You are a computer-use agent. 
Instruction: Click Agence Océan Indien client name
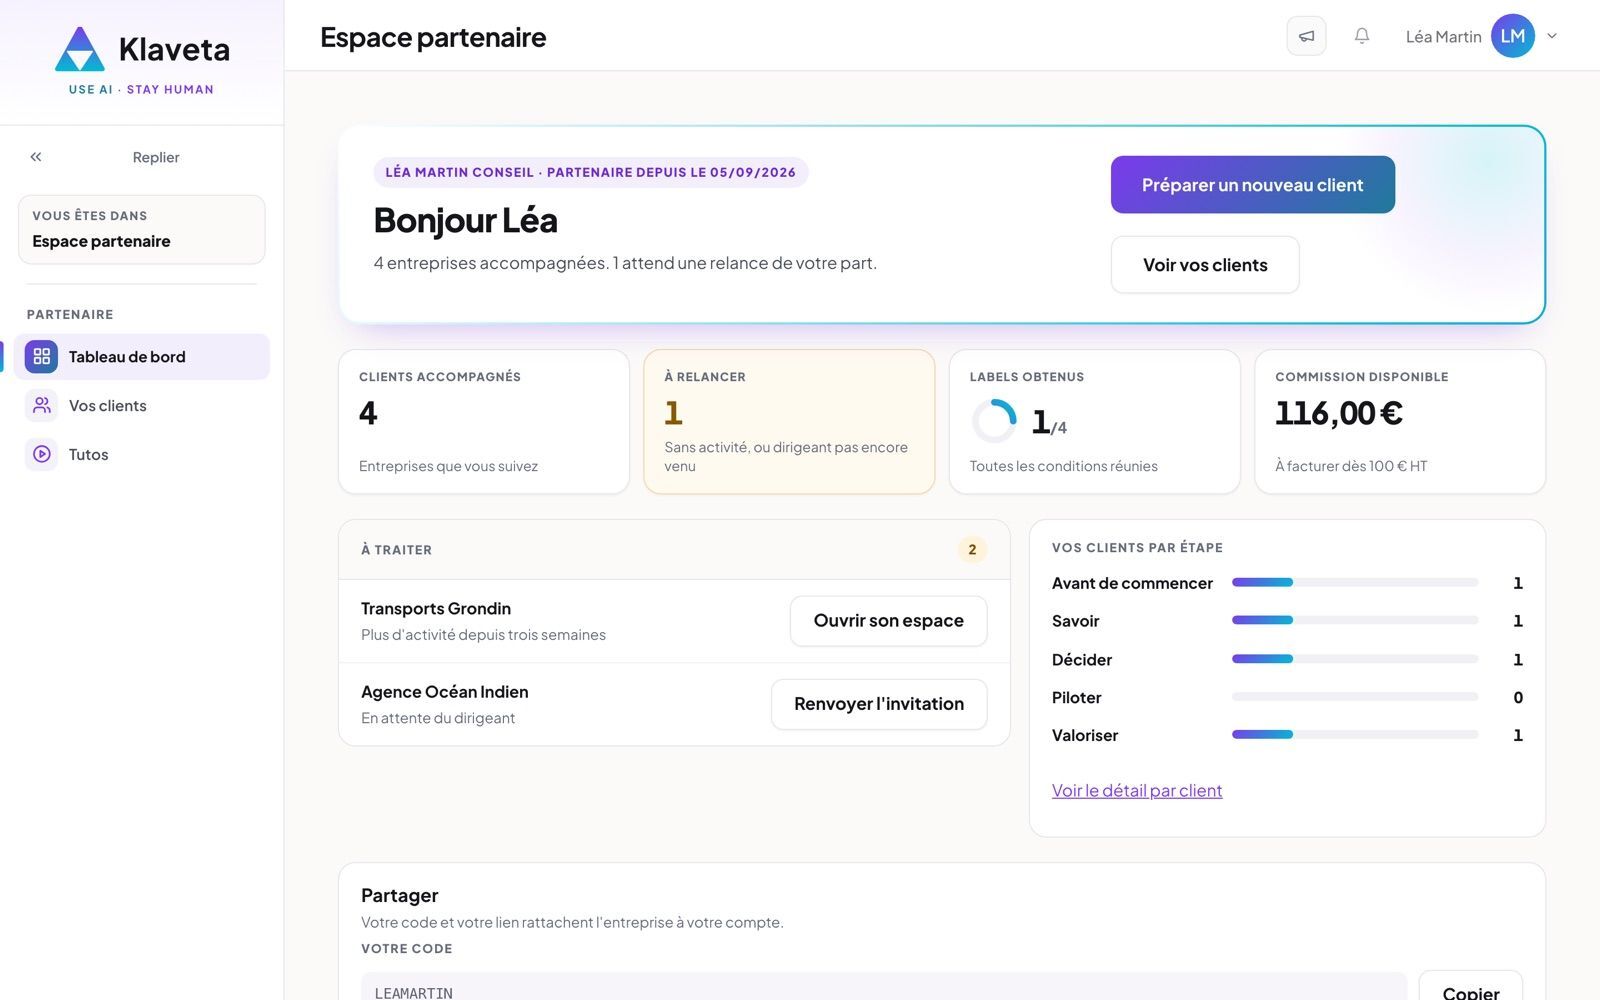coord(445,692)
